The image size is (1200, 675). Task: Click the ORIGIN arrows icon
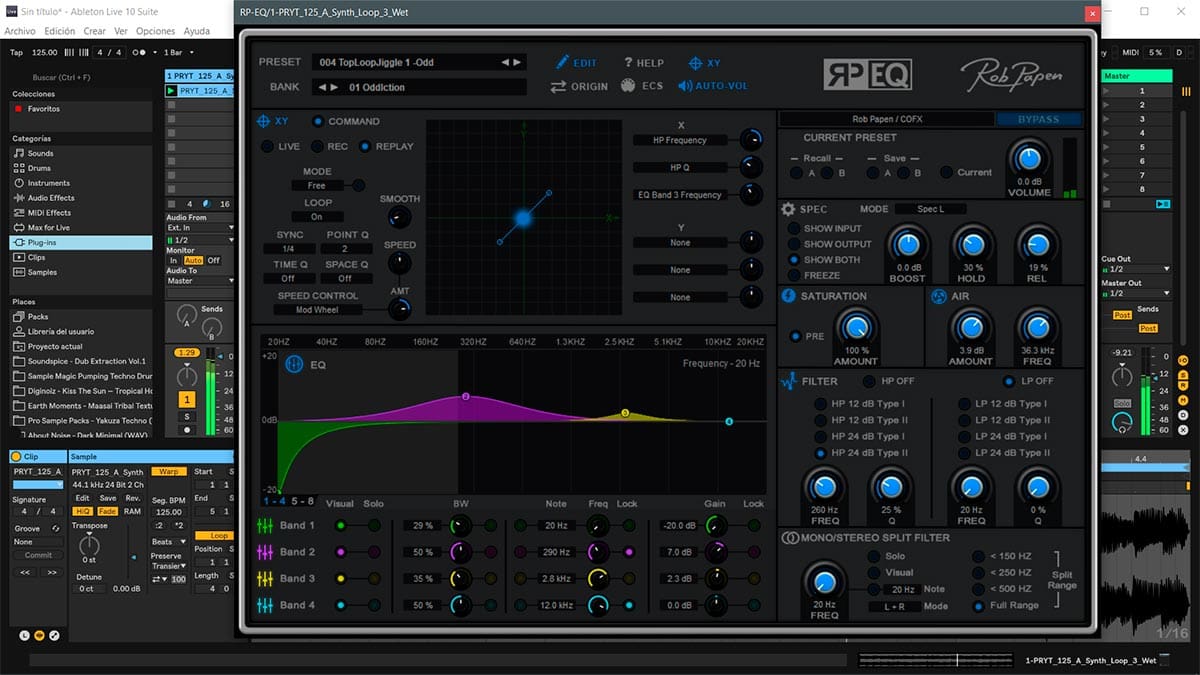558,87
